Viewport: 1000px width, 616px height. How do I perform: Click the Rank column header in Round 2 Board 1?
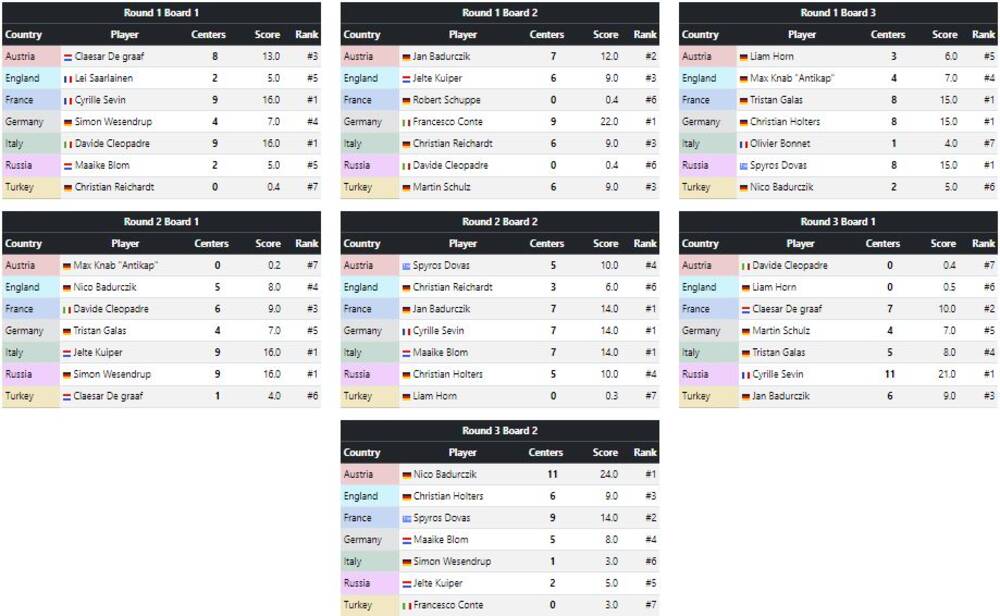pyautogui.click(x=307, y=244)
